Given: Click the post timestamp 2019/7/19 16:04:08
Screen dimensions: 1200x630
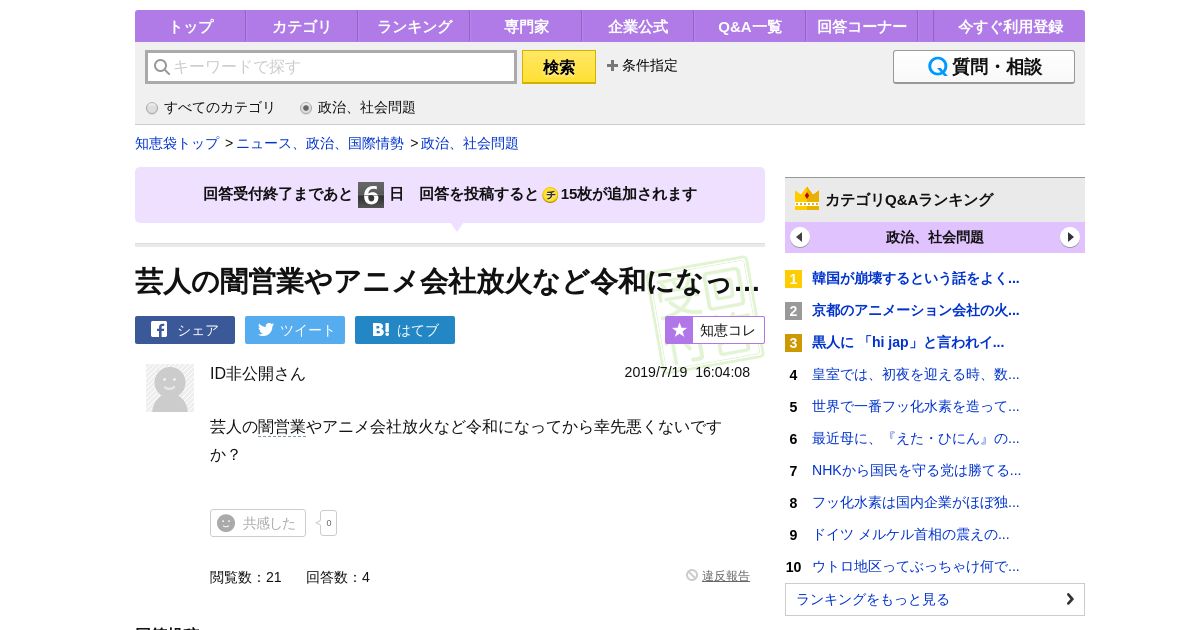Looking at the screenshot, I should [x=687, y=372].
